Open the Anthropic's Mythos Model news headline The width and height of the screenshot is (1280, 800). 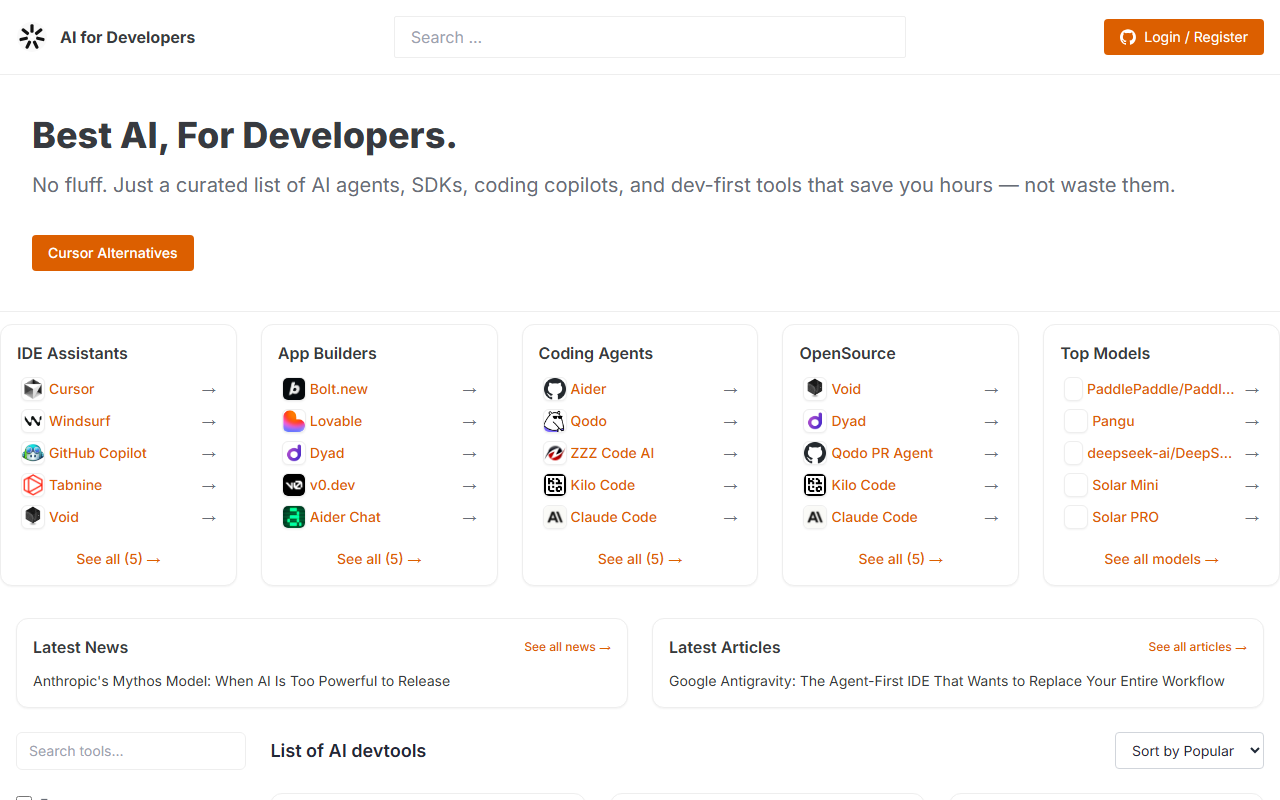(x=241, y=681)
